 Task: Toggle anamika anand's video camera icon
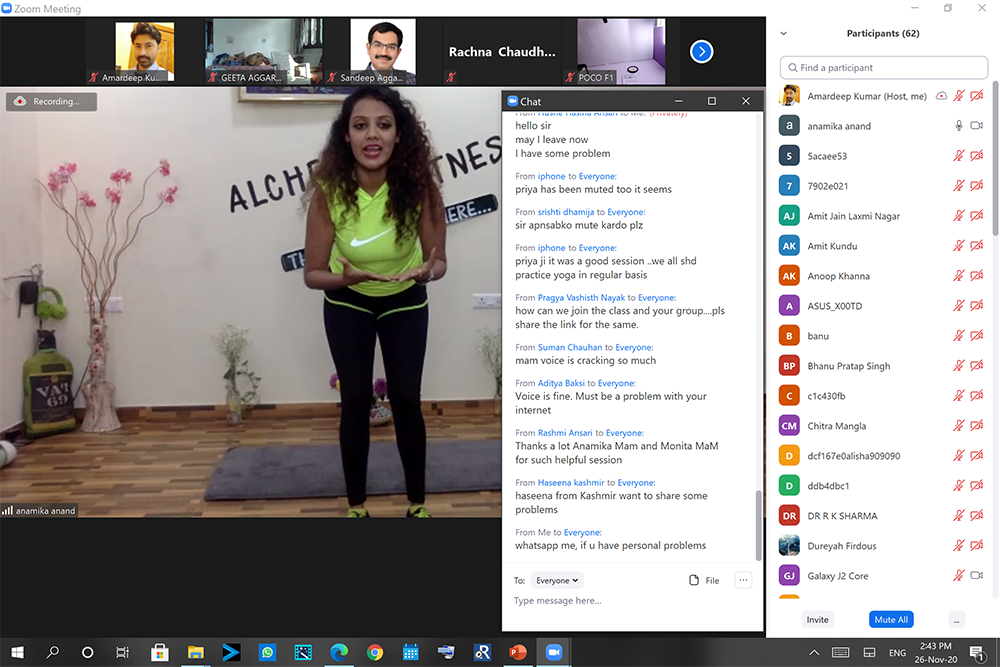pyautogui.click(x=977, y=126)
